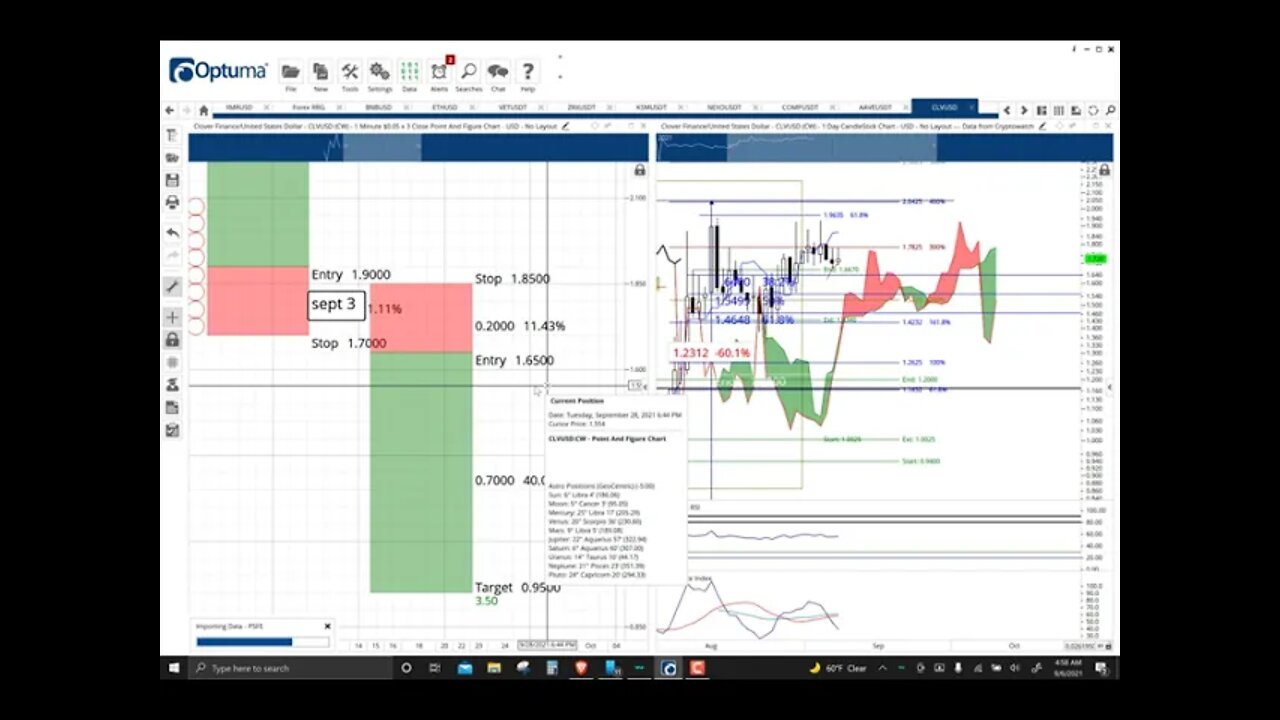Click the checklist icon at sidebar bottom
This screenshot has height=720, width=1280.
(x=172, y=430)
